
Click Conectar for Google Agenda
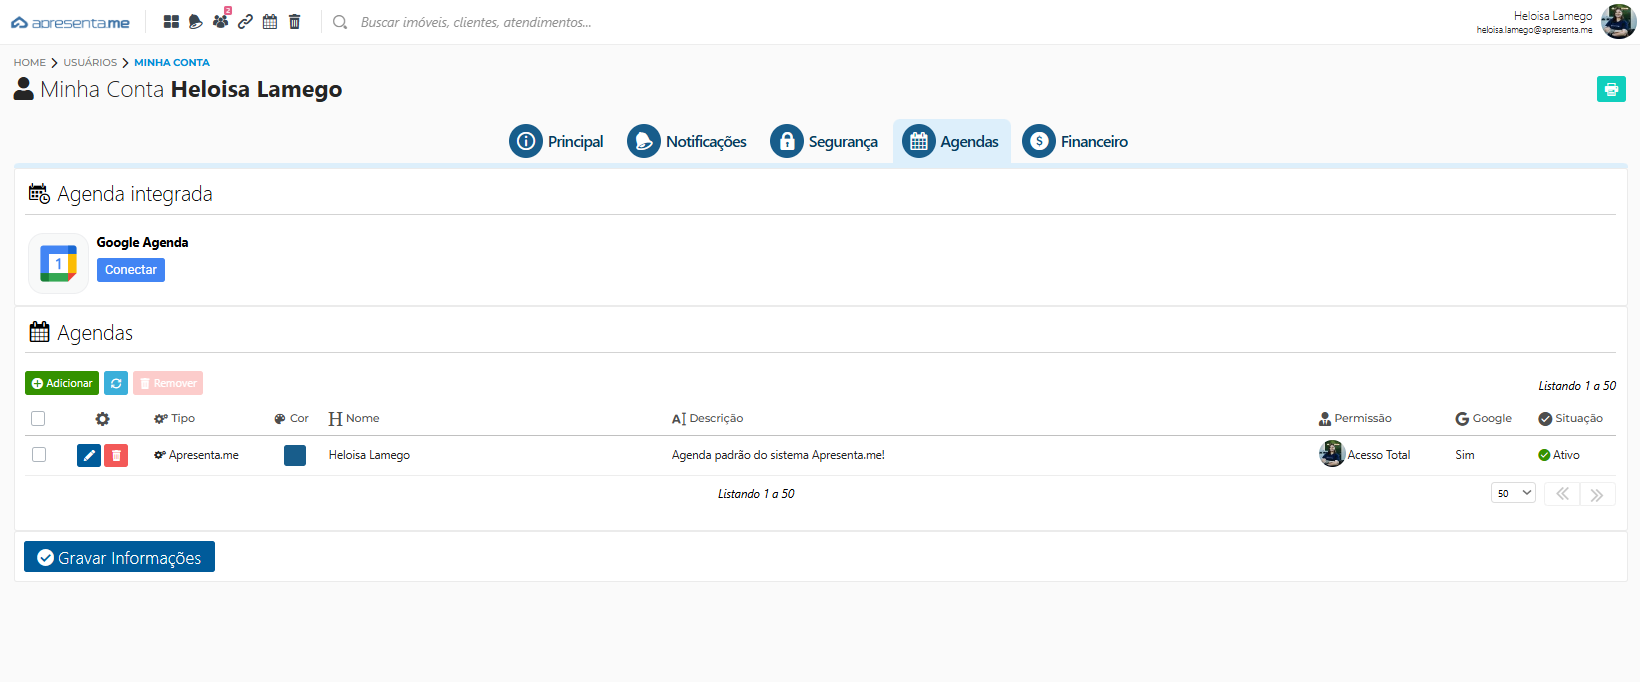(131, 270)
